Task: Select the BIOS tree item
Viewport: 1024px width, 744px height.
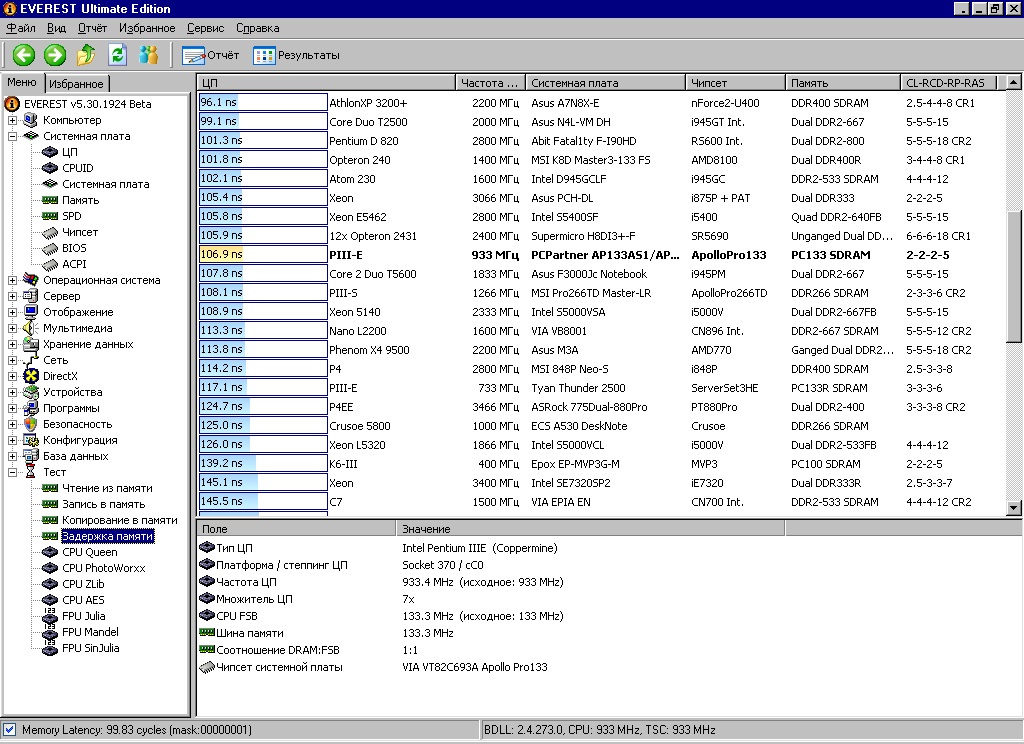Action: (x=74, y=248)
